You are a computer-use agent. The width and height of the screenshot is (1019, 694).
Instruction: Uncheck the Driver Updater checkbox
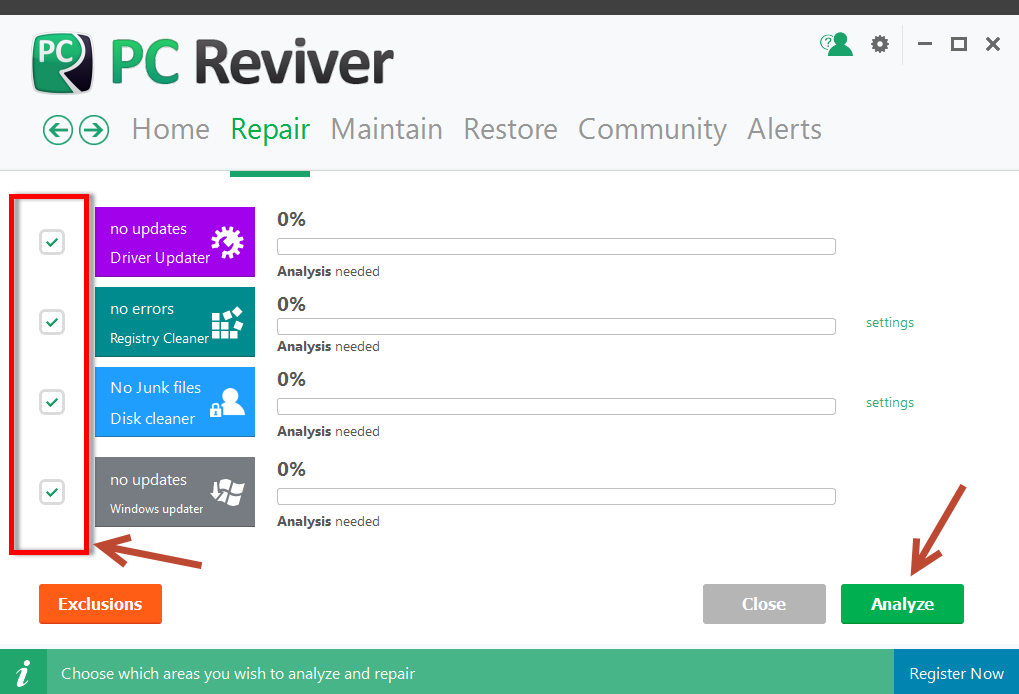[52, 242]
